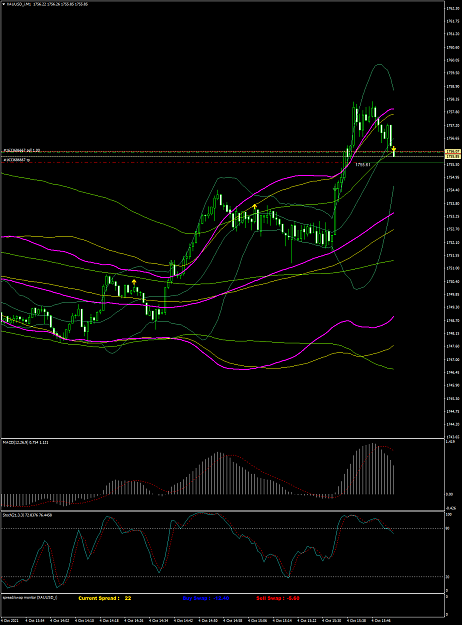This screenshot has width=462, height=625.
Task: Click the current price tag on price axis
Action: tap(453, 157)
